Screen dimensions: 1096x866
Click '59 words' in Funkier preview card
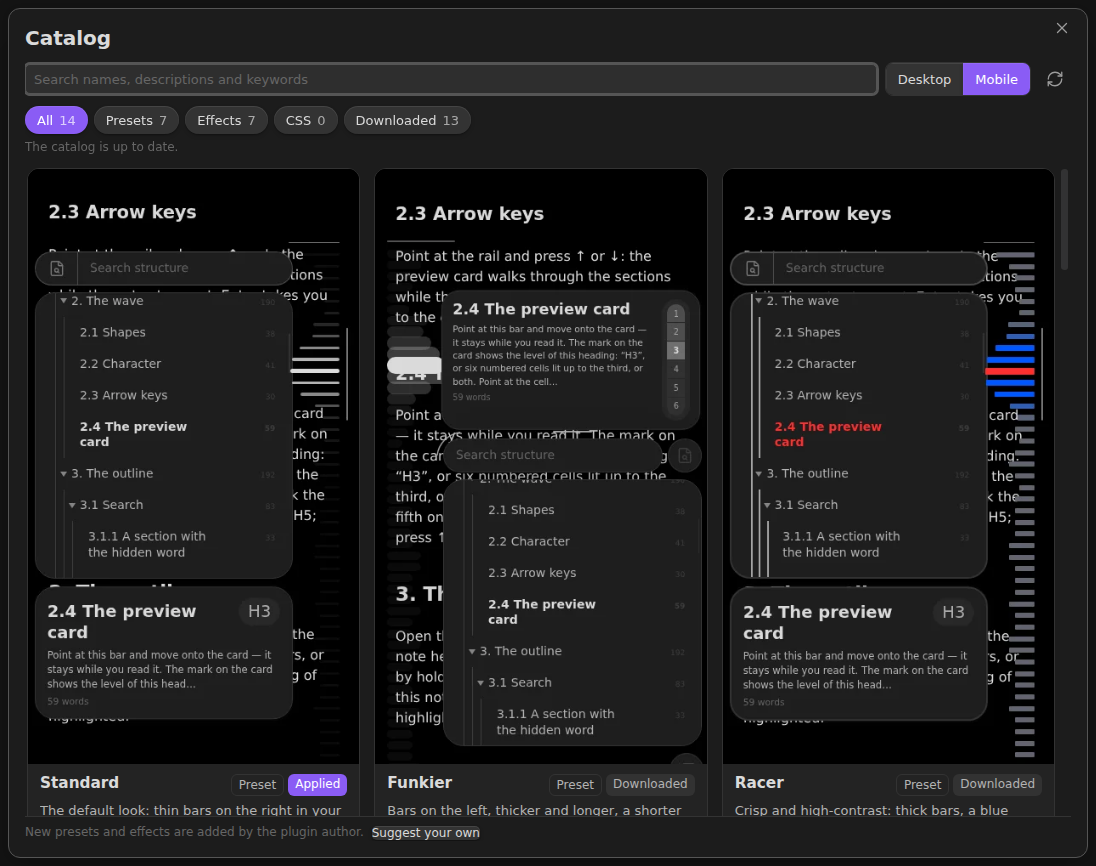click(471, 397)
